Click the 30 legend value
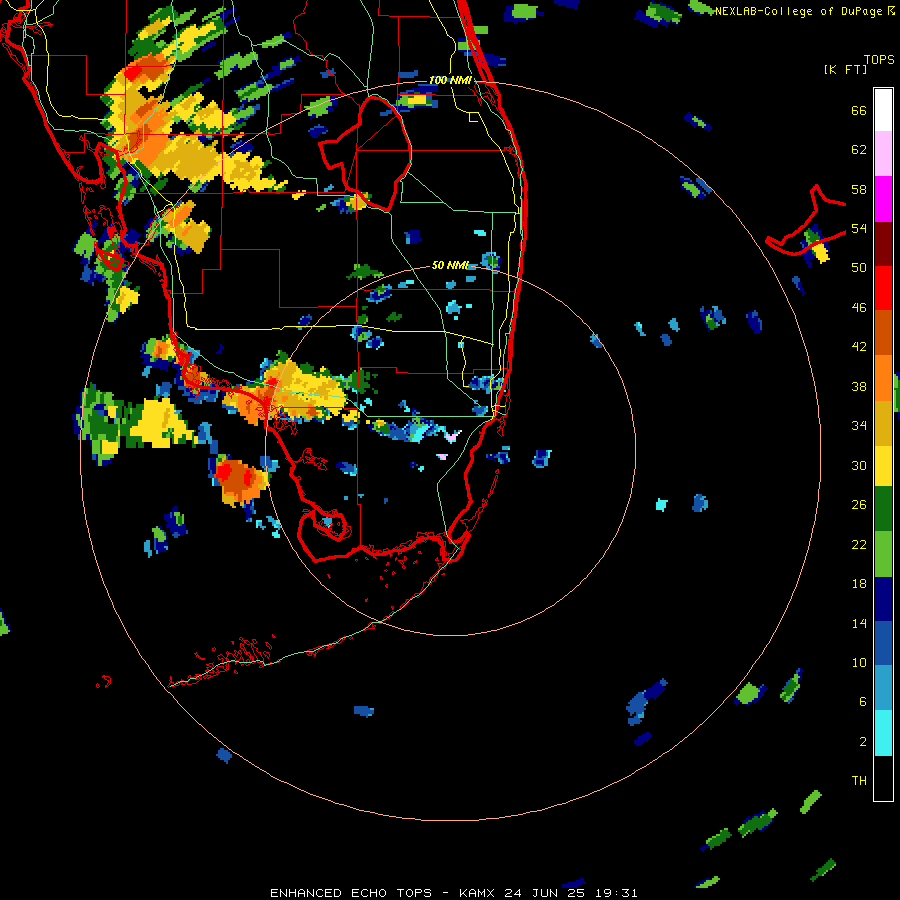 coord(859,465)
